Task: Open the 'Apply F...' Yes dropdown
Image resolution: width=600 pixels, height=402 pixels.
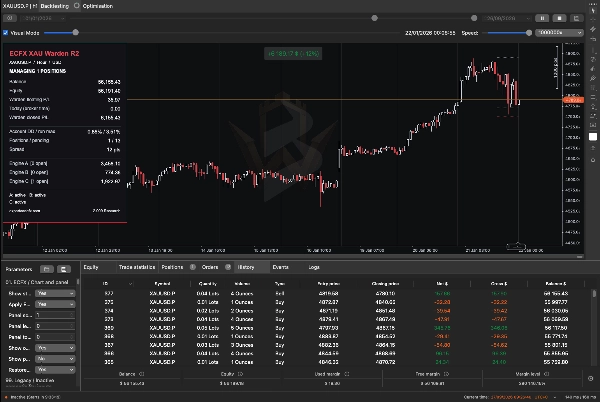Action: 55,304
